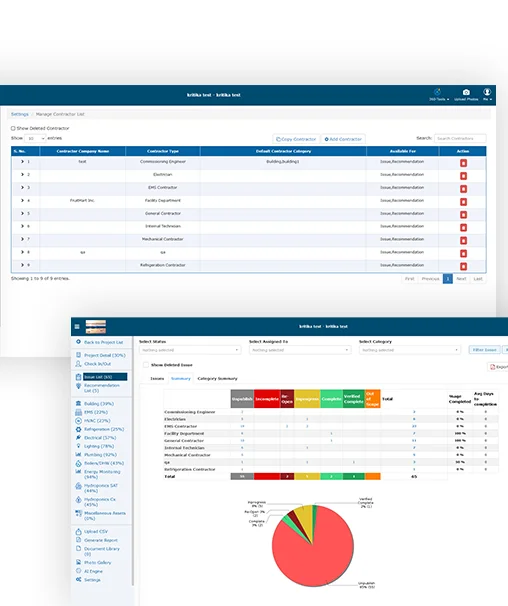Open the 360 Tools menu in header

pos(438,95)
